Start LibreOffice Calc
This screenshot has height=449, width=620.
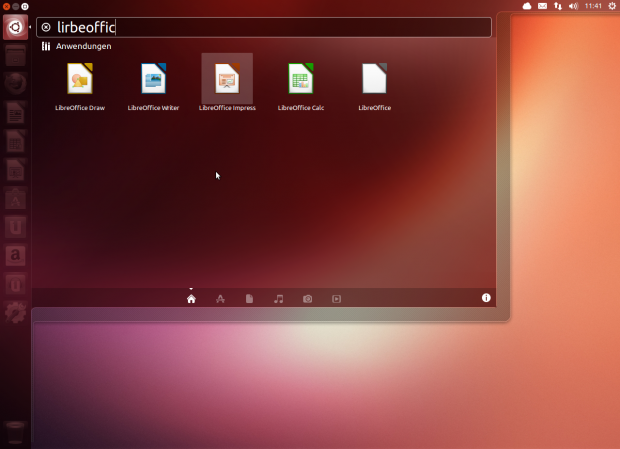coord(301,78)
